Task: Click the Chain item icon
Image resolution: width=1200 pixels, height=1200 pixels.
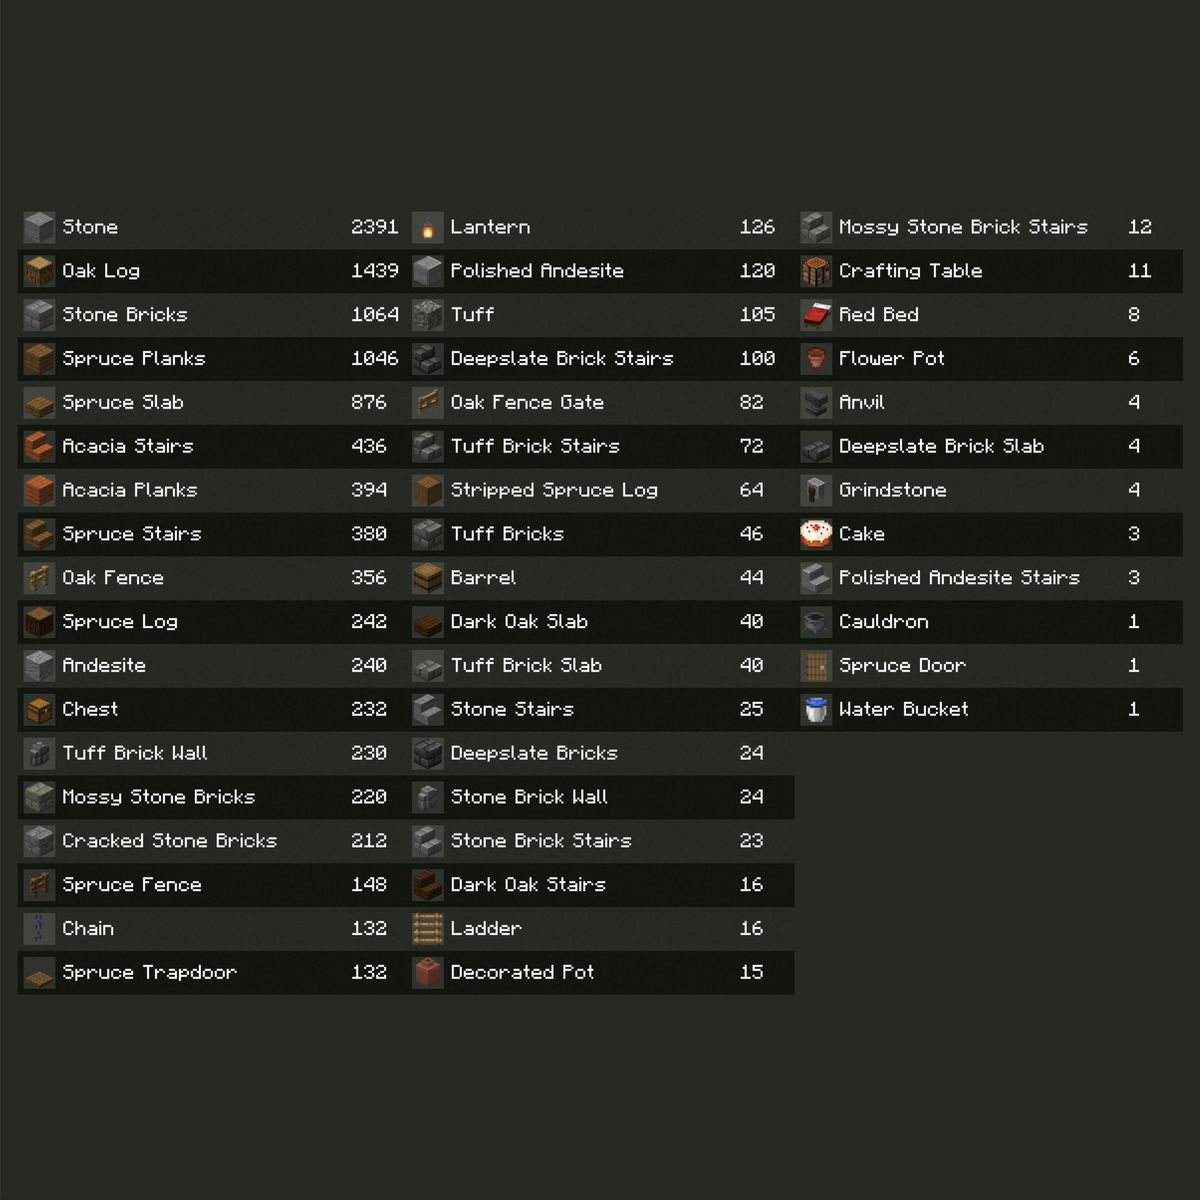Action: (39, 929)
